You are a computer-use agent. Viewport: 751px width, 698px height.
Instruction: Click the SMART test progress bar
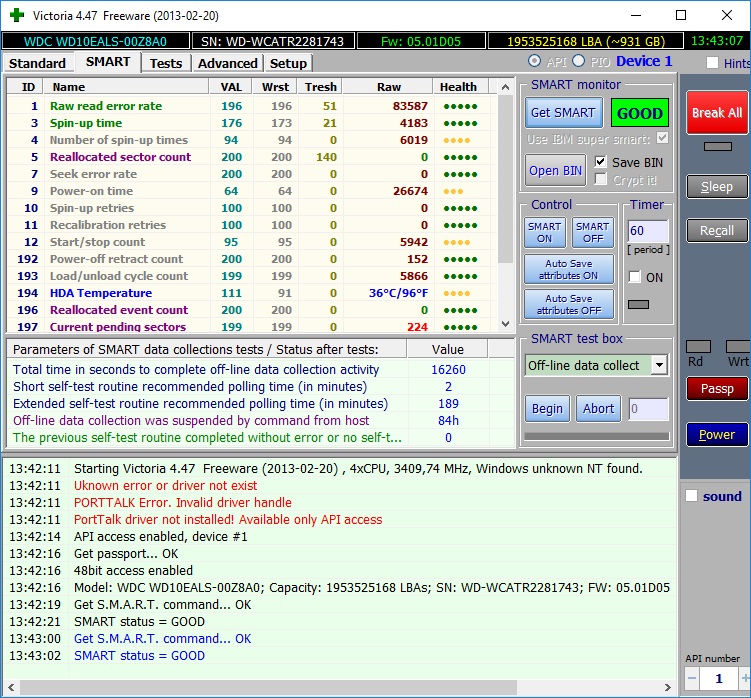point(597,436)
